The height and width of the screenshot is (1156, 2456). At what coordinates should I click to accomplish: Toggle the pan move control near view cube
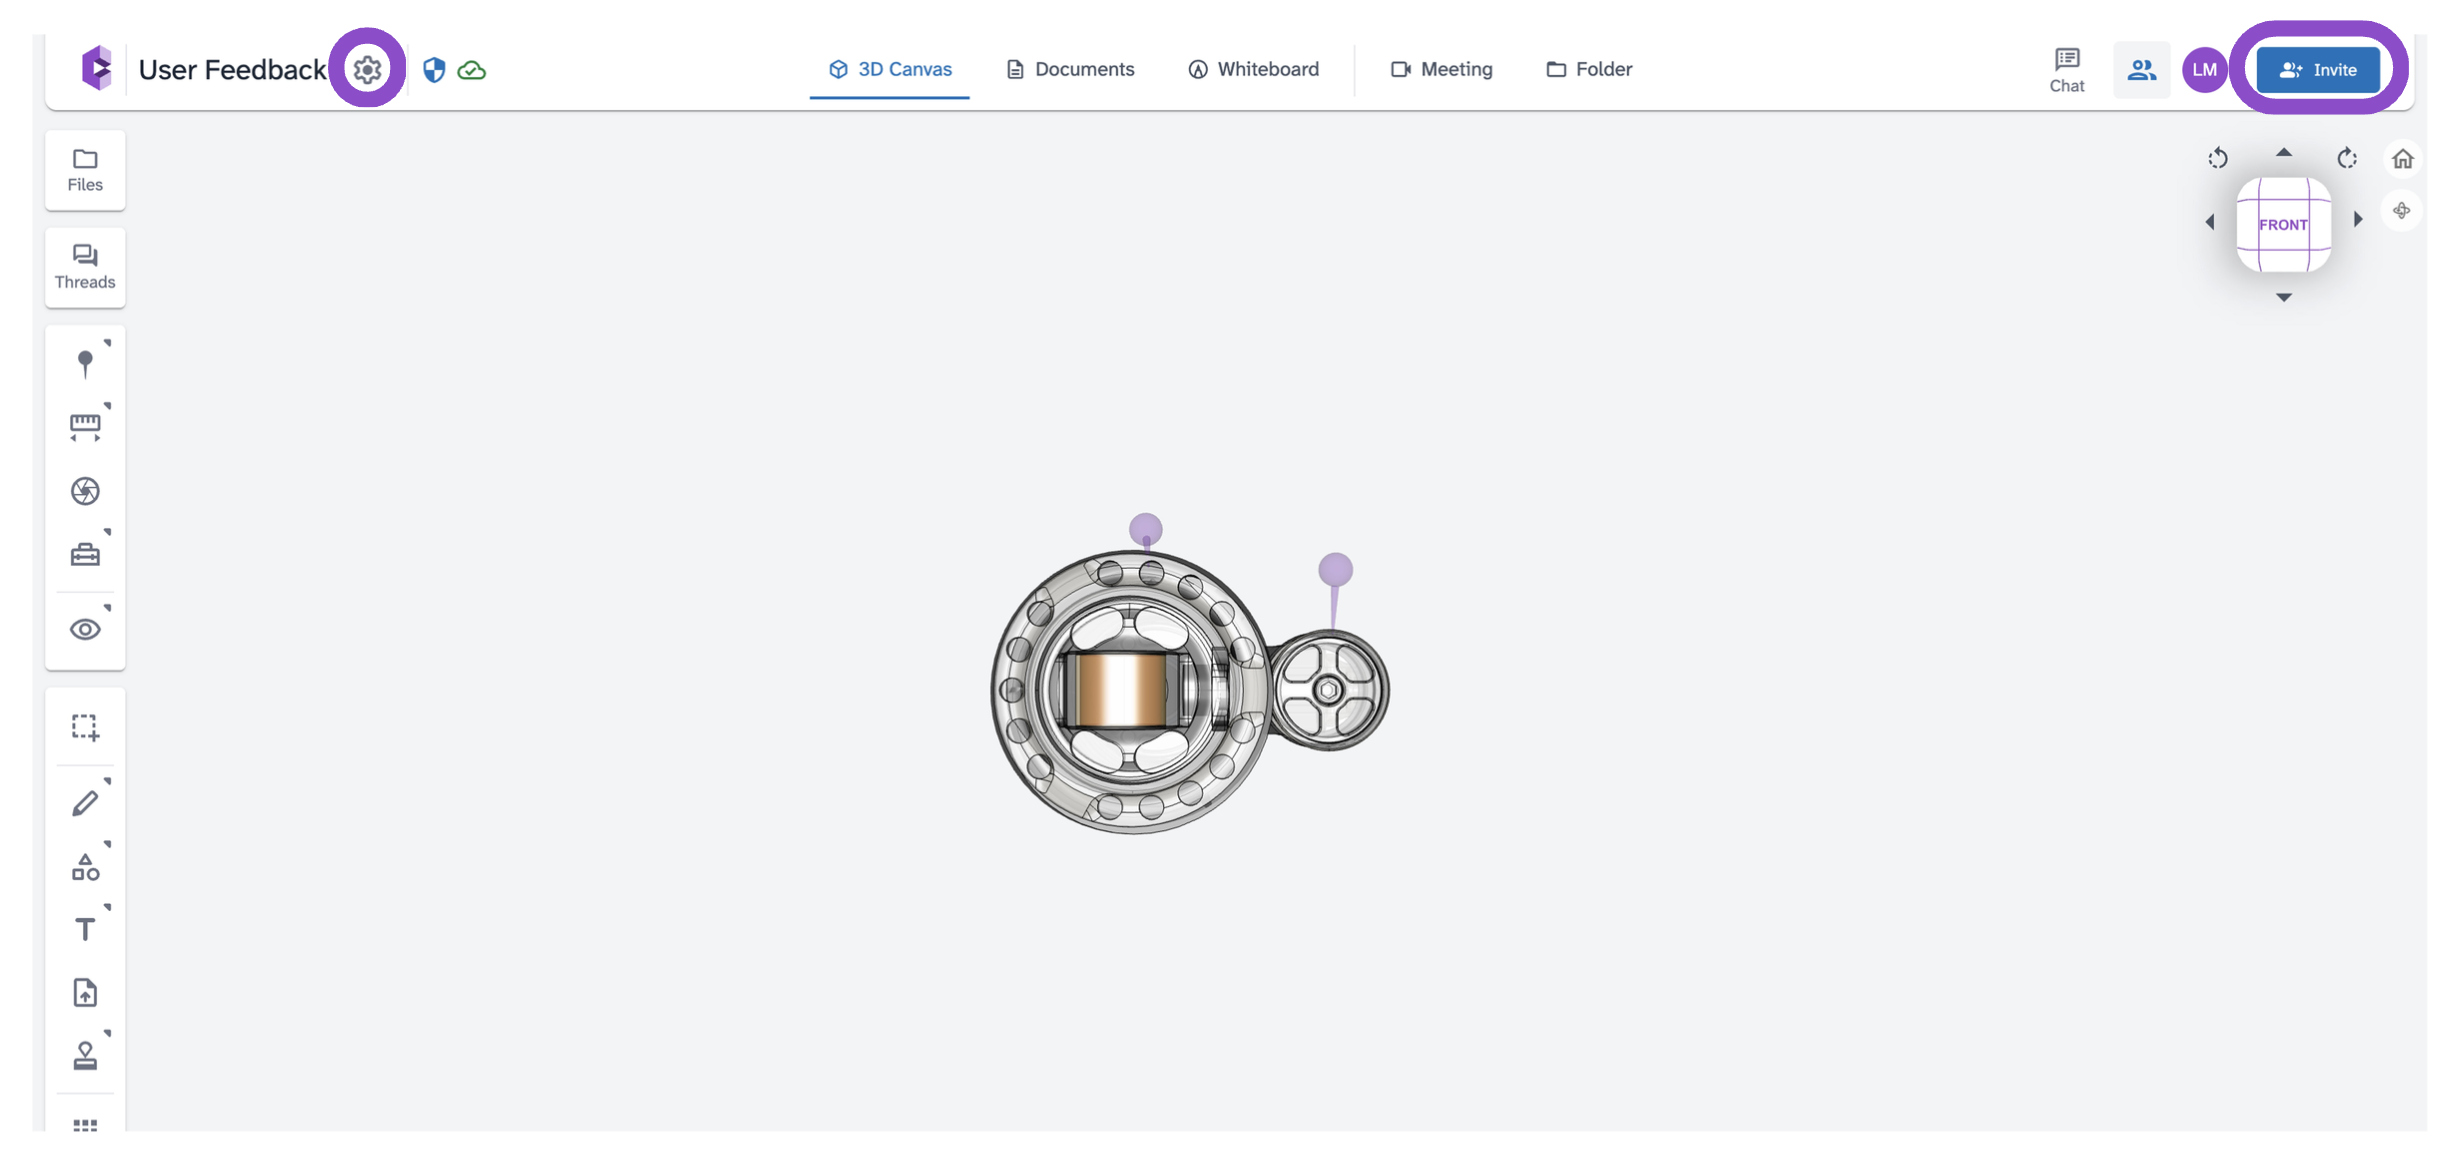tap(2401, 211)
